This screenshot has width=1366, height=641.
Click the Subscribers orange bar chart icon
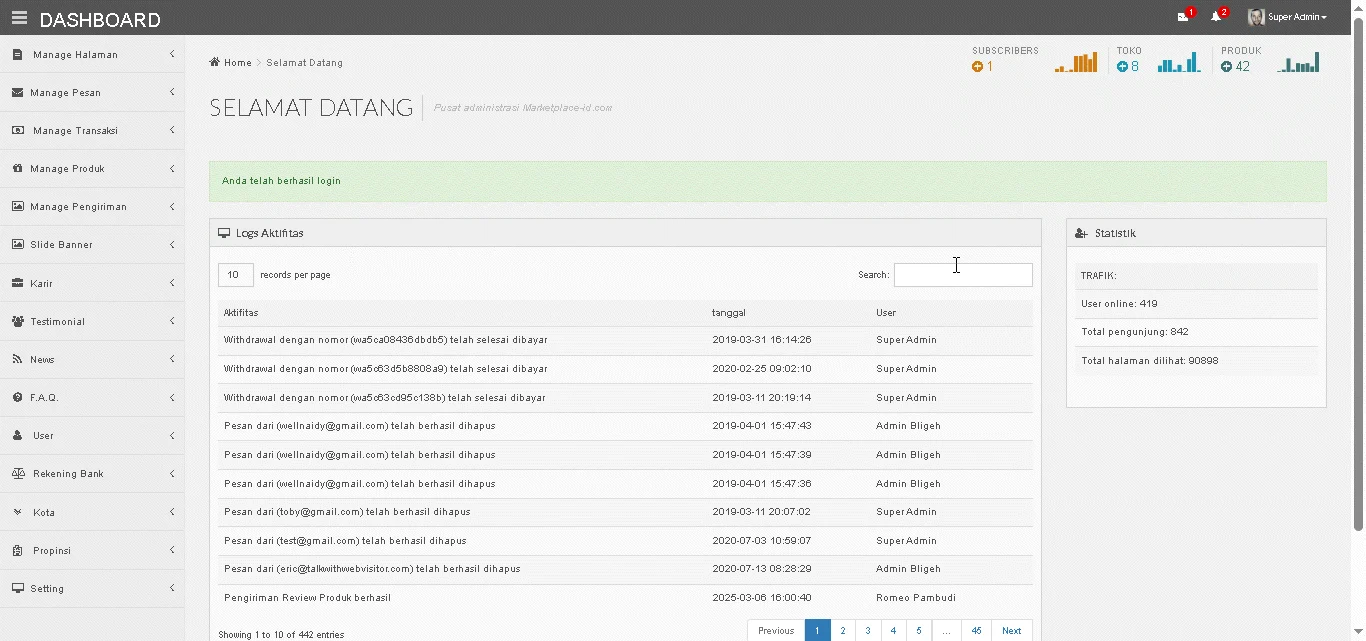click(x=1076, y=64)
